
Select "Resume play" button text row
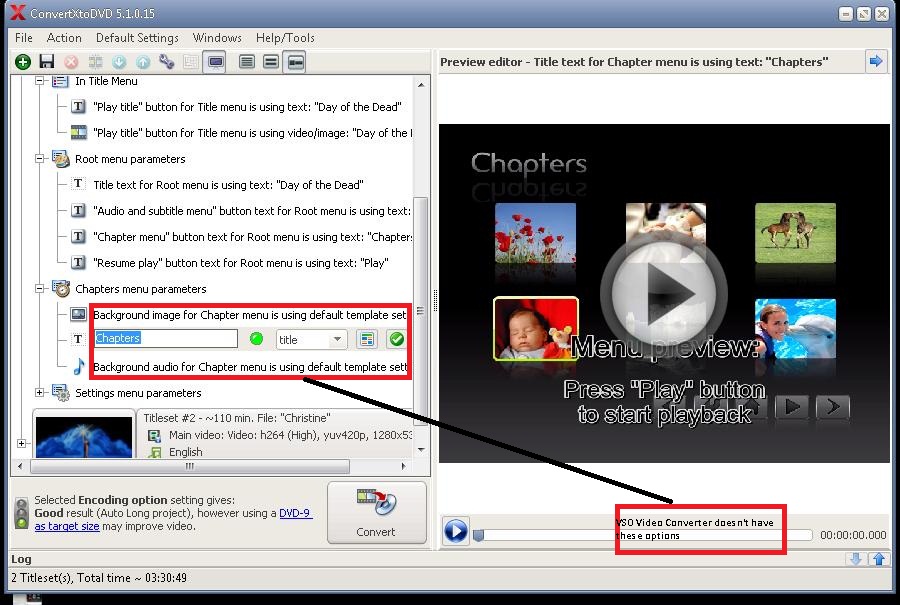click(x=240, y=263)
